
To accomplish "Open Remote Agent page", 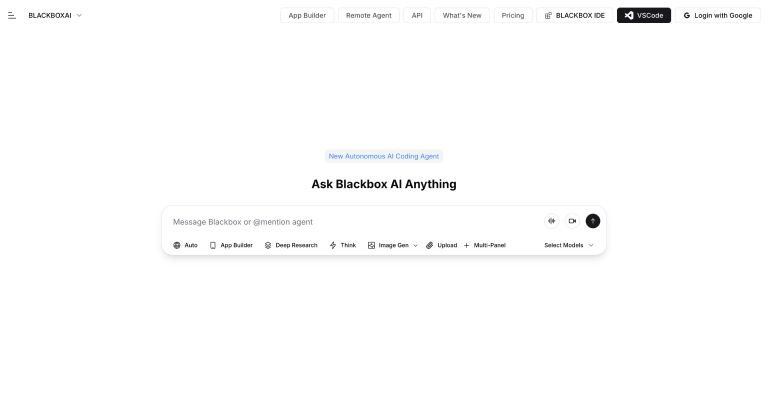I will [x=369, y=16].
